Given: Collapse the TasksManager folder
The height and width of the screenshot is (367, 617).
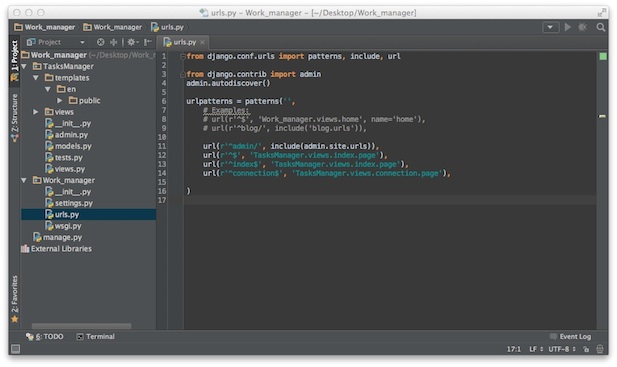Looking at the screenshot, I should (x=24, y=66).
